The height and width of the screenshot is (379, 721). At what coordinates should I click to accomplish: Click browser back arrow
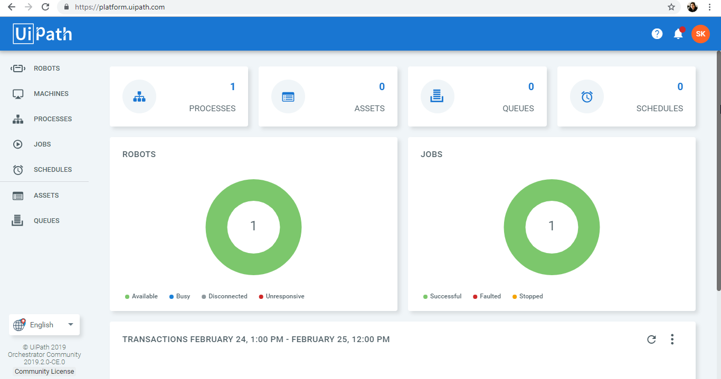click(11, 7)
